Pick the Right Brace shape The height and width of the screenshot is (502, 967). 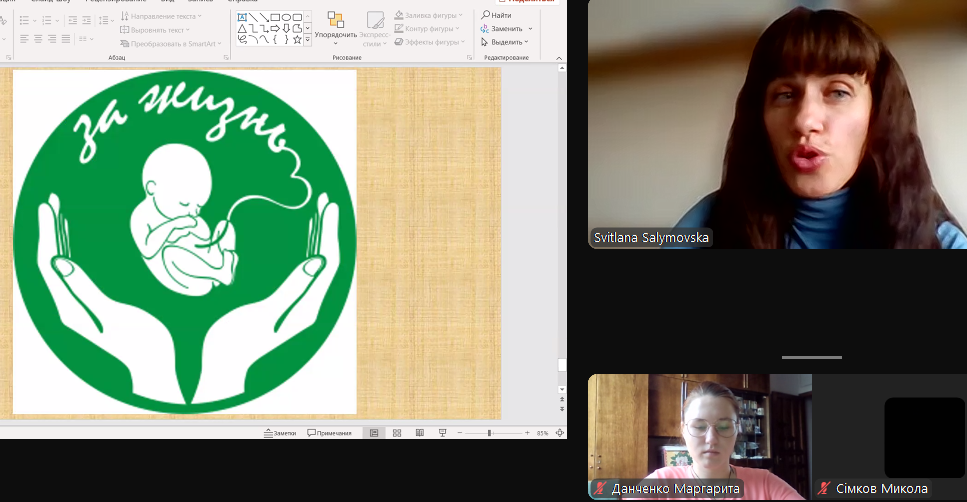pyautogui.click(x=286, y=39)
